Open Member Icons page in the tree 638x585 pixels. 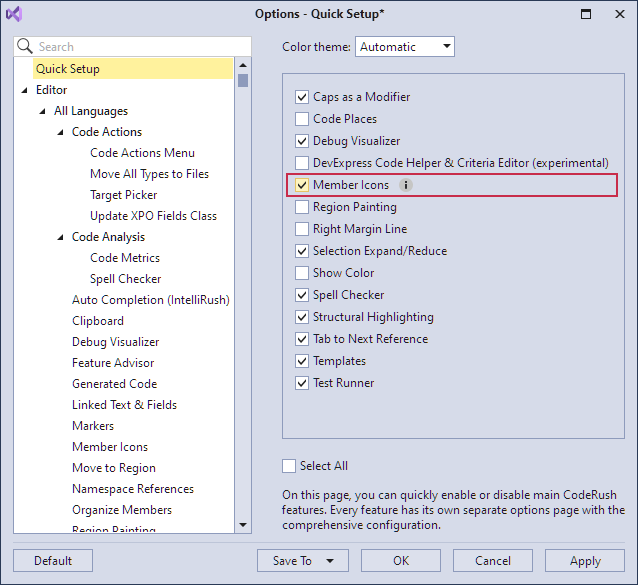pyautogui.click(x=110, y=447)
